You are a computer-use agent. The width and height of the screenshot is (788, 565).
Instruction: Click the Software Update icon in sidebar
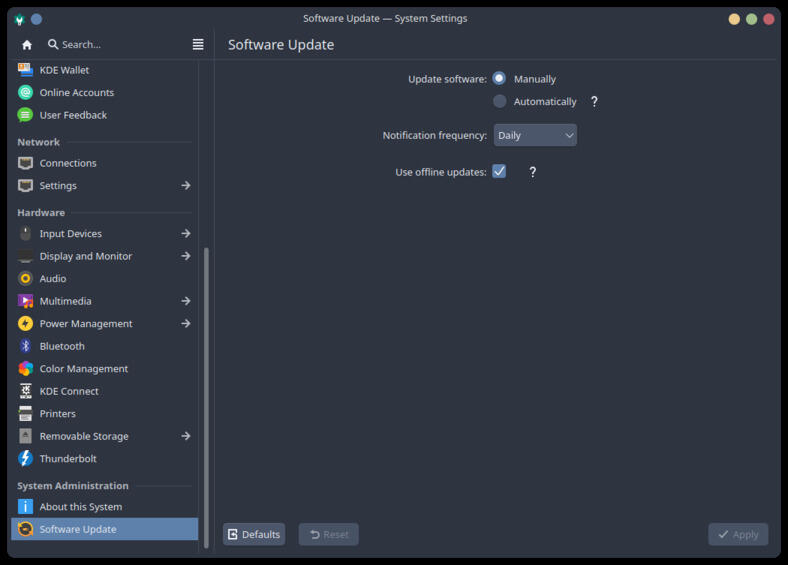pos(25,529)
